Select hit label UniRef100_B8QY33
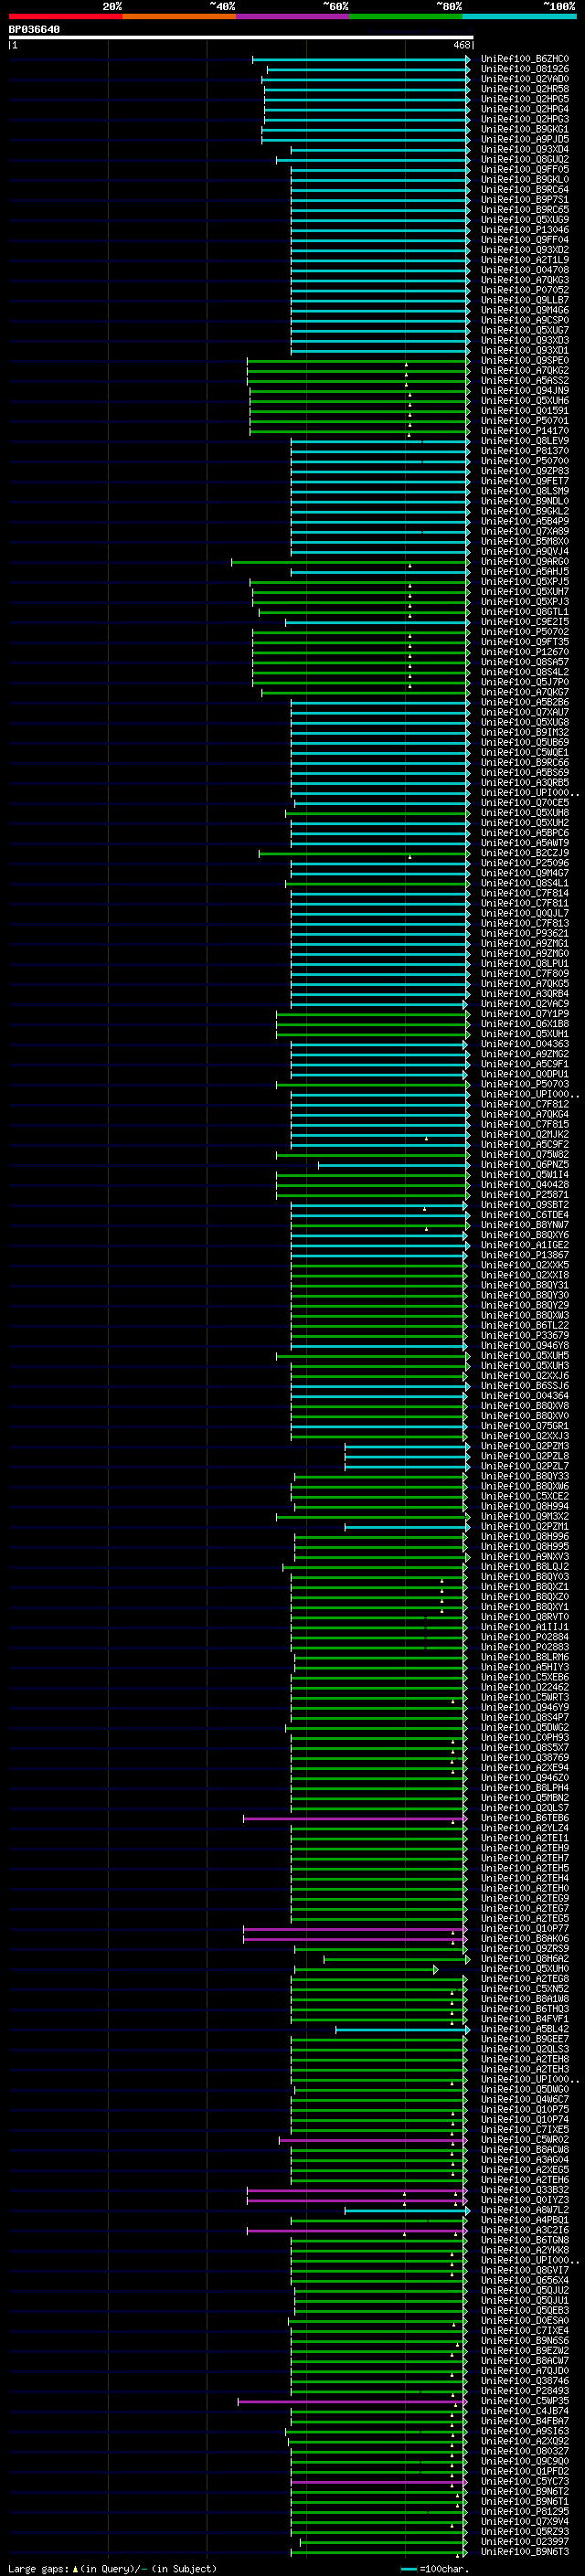 (525, 1476)
